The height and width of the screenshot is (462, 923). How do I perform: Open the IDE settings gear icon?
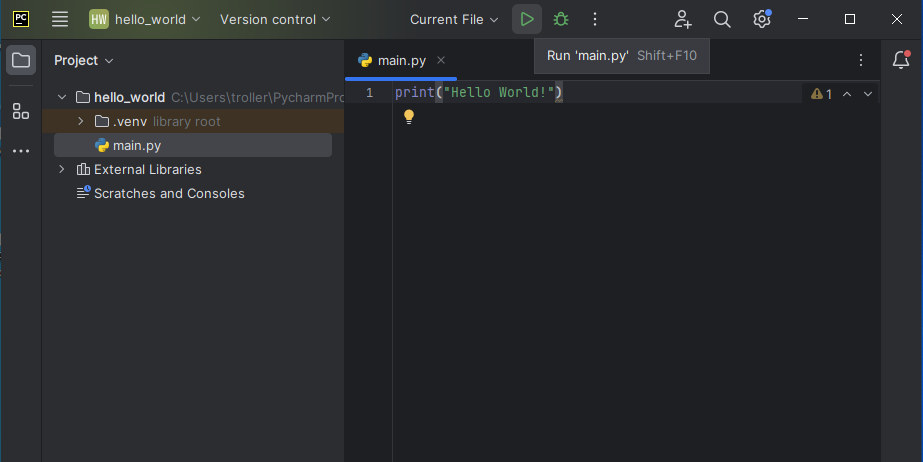[x=762, y=19]
